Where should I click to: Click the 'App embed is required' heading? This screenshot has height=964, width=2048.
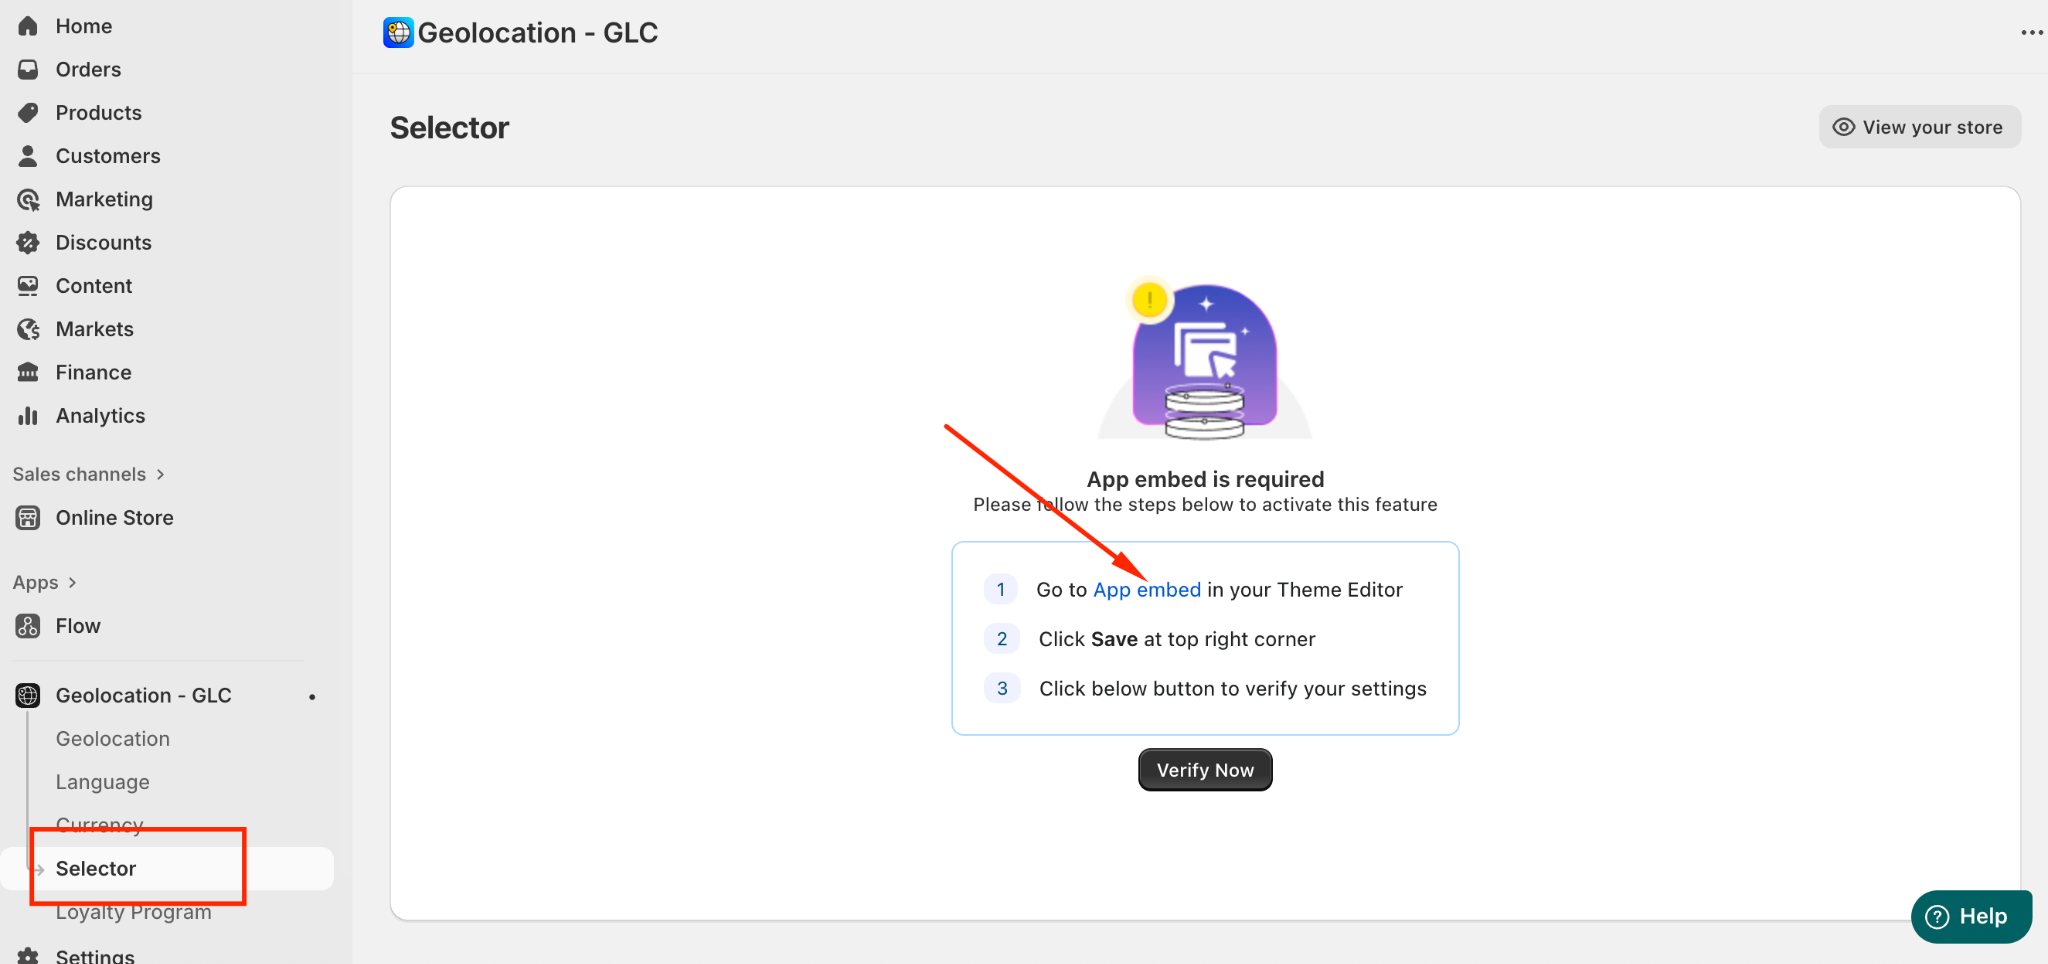(x=1205, y=479)
